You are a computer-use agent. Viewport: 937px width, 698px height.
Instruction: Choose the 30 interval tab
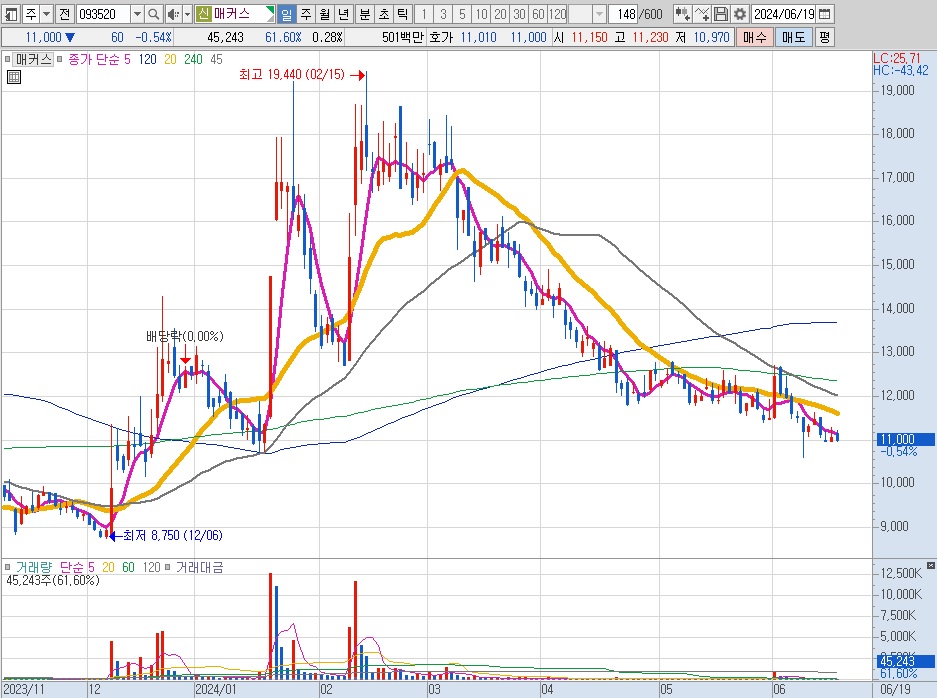[x=519, y=14]
